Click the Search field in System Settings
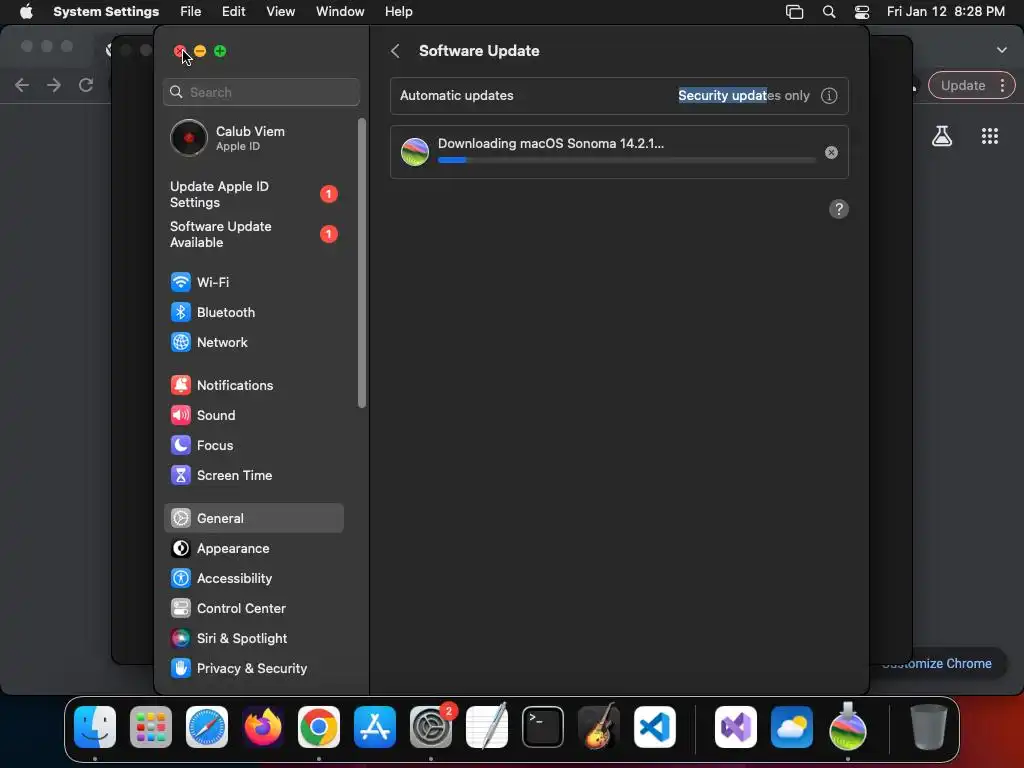The width and height of the screenshot is (1024, 768). pyautogui.click(x=261, y=92)
